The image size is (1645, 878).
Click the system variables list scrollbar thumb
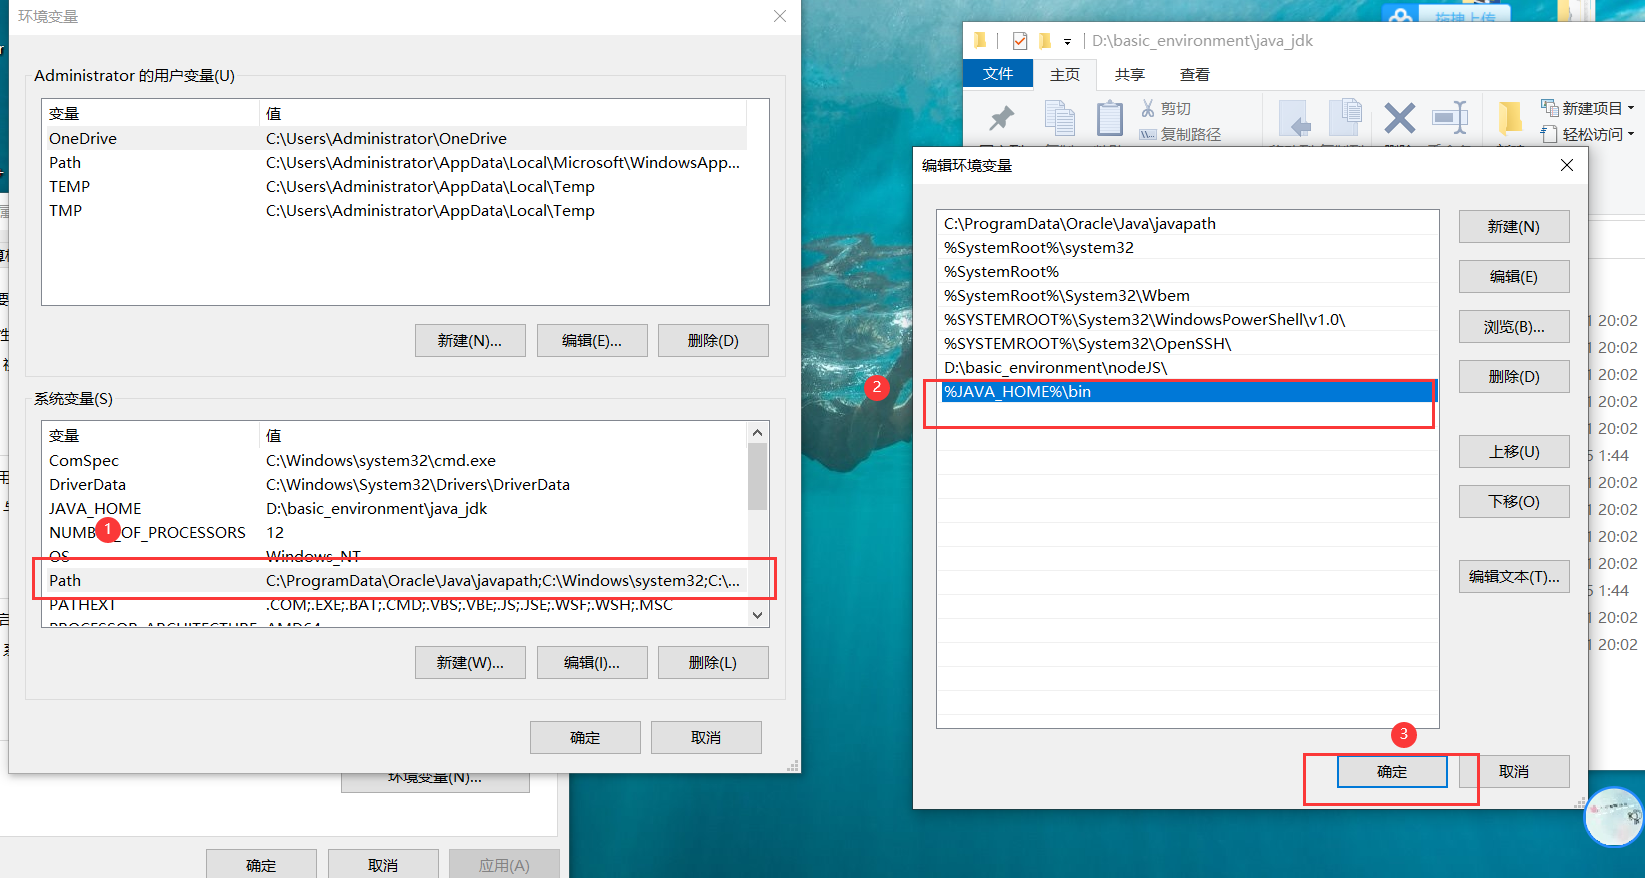(757, 476)
